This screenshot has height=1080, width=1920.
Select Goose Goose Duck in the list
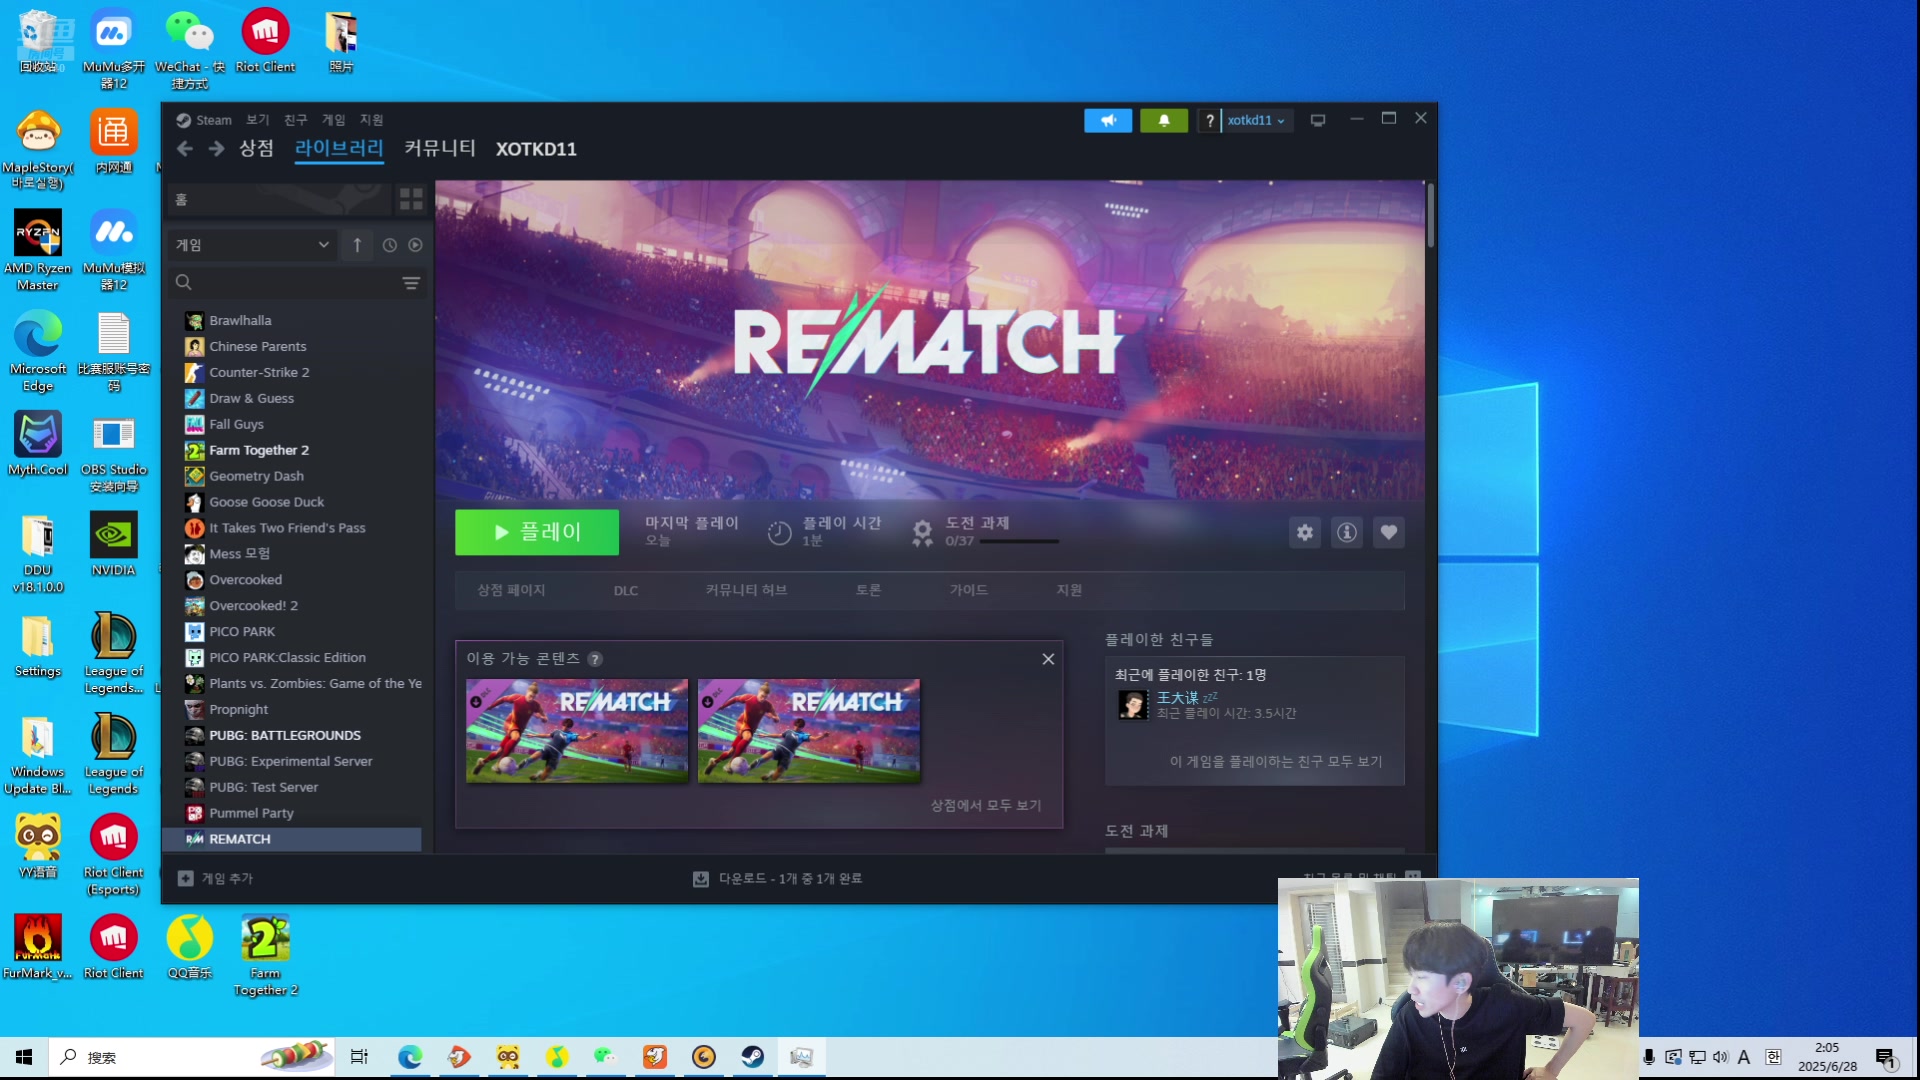267,503
